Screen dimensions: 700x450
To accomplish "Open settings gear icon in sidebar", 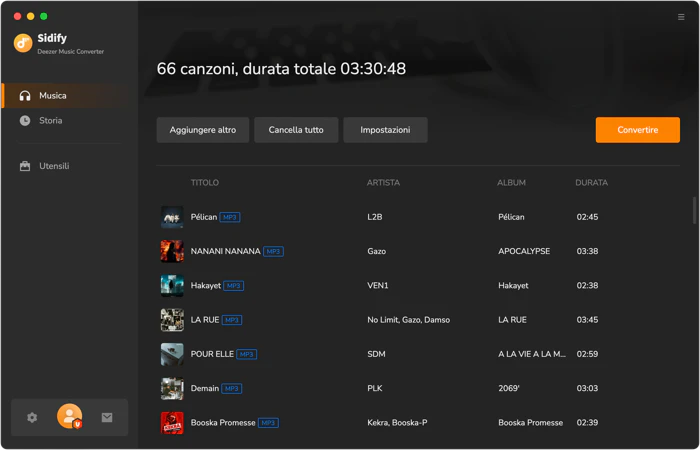I will coord(32,417).
